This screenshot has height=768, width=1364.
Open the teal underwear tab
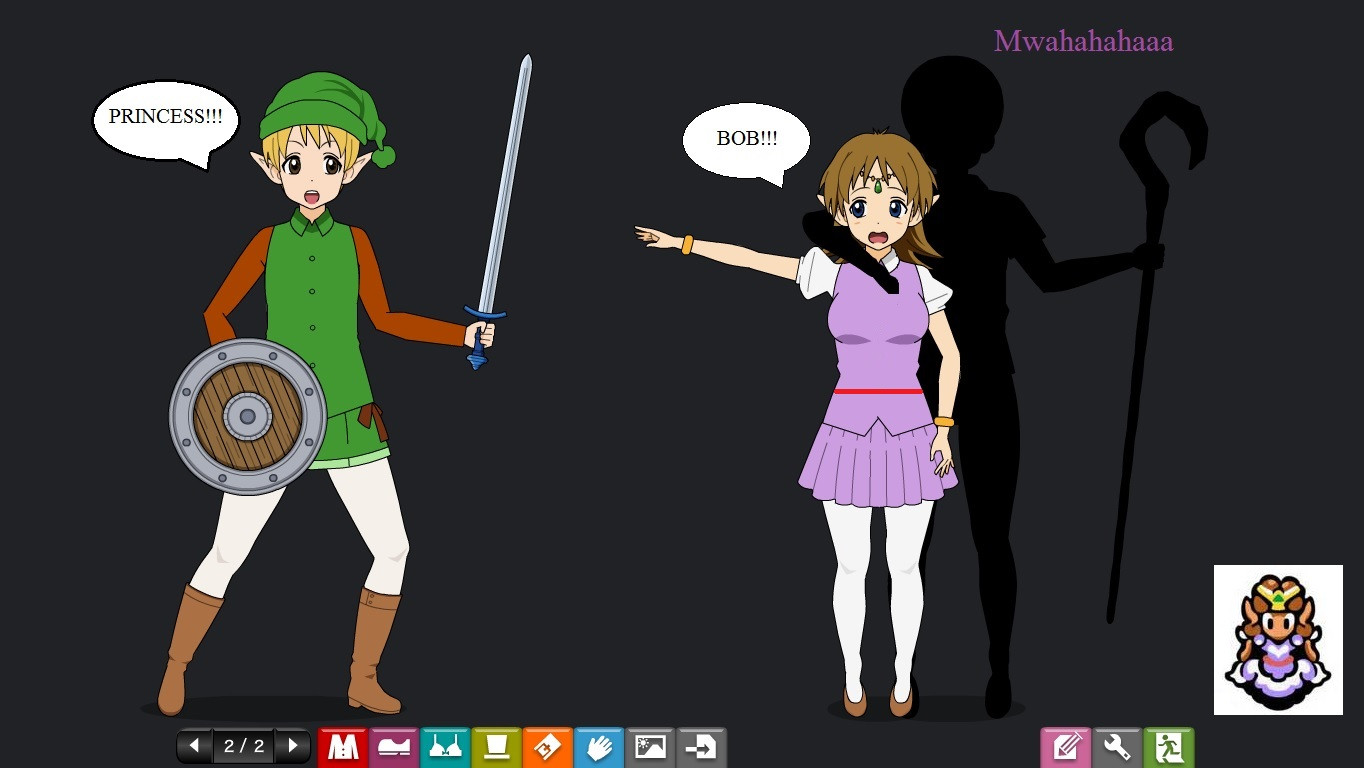coord(445,747)
